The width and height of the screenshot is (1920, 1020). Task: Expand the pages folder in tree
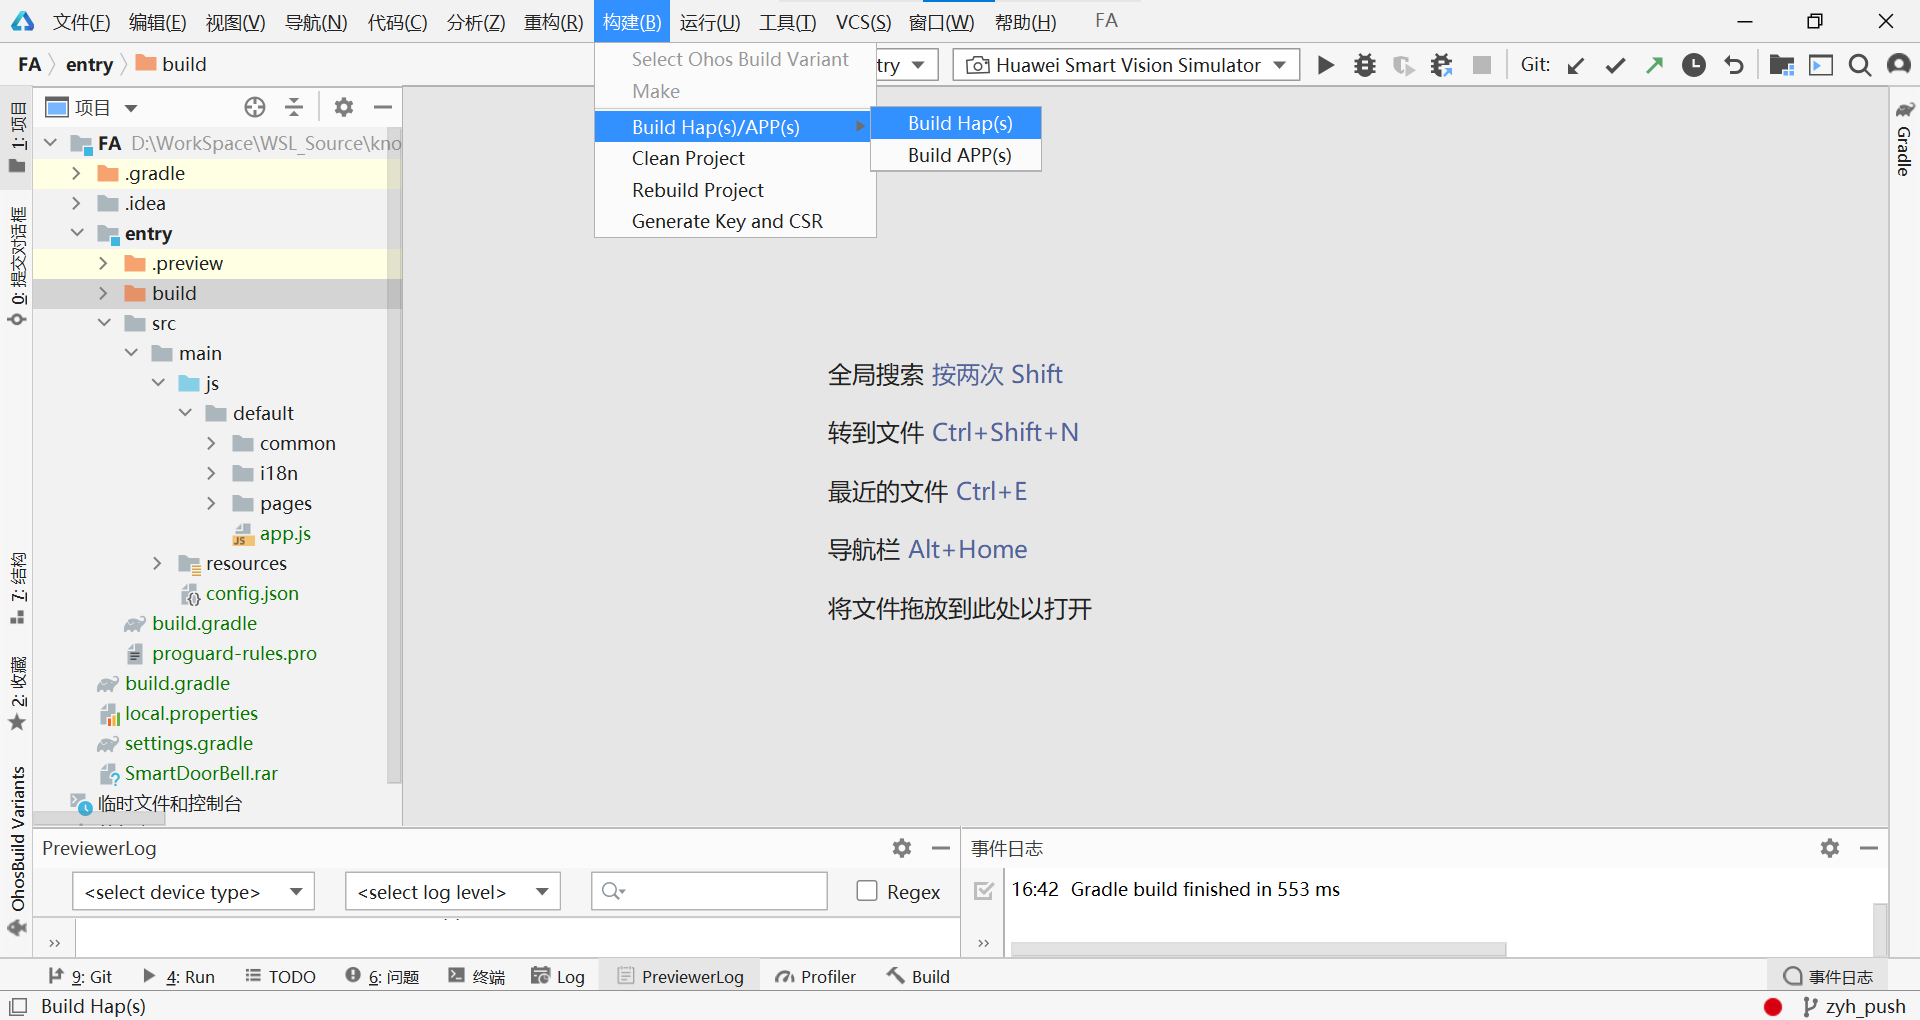coord(211,503)
